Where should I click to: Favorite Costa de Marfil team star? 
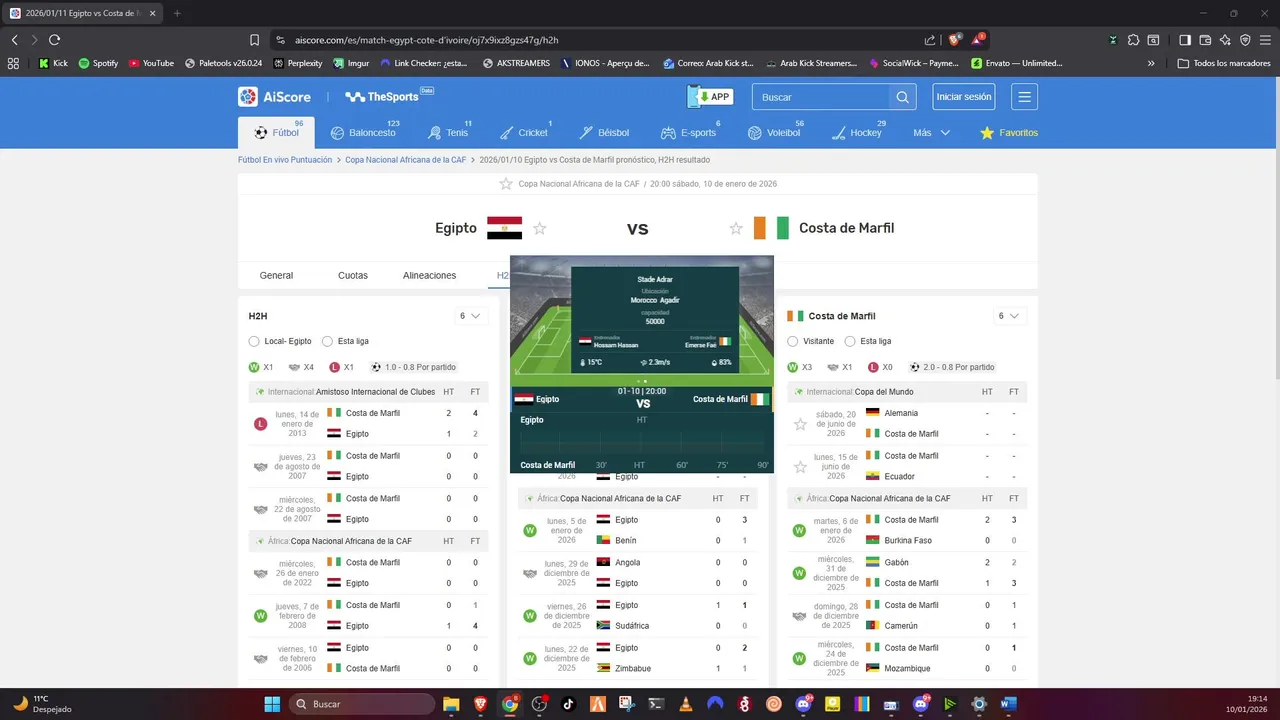point(736,228)
